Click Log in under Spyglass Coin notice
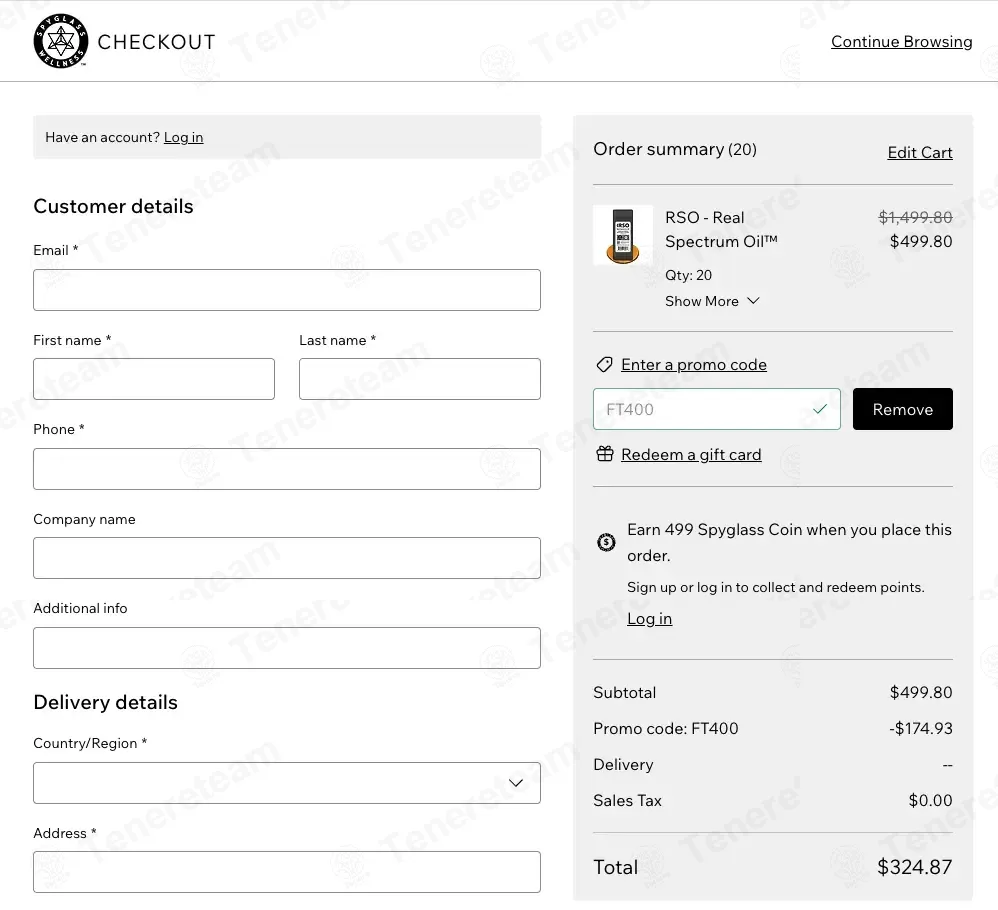The height and width of the screenshot is (910, 998). [649, 619]
